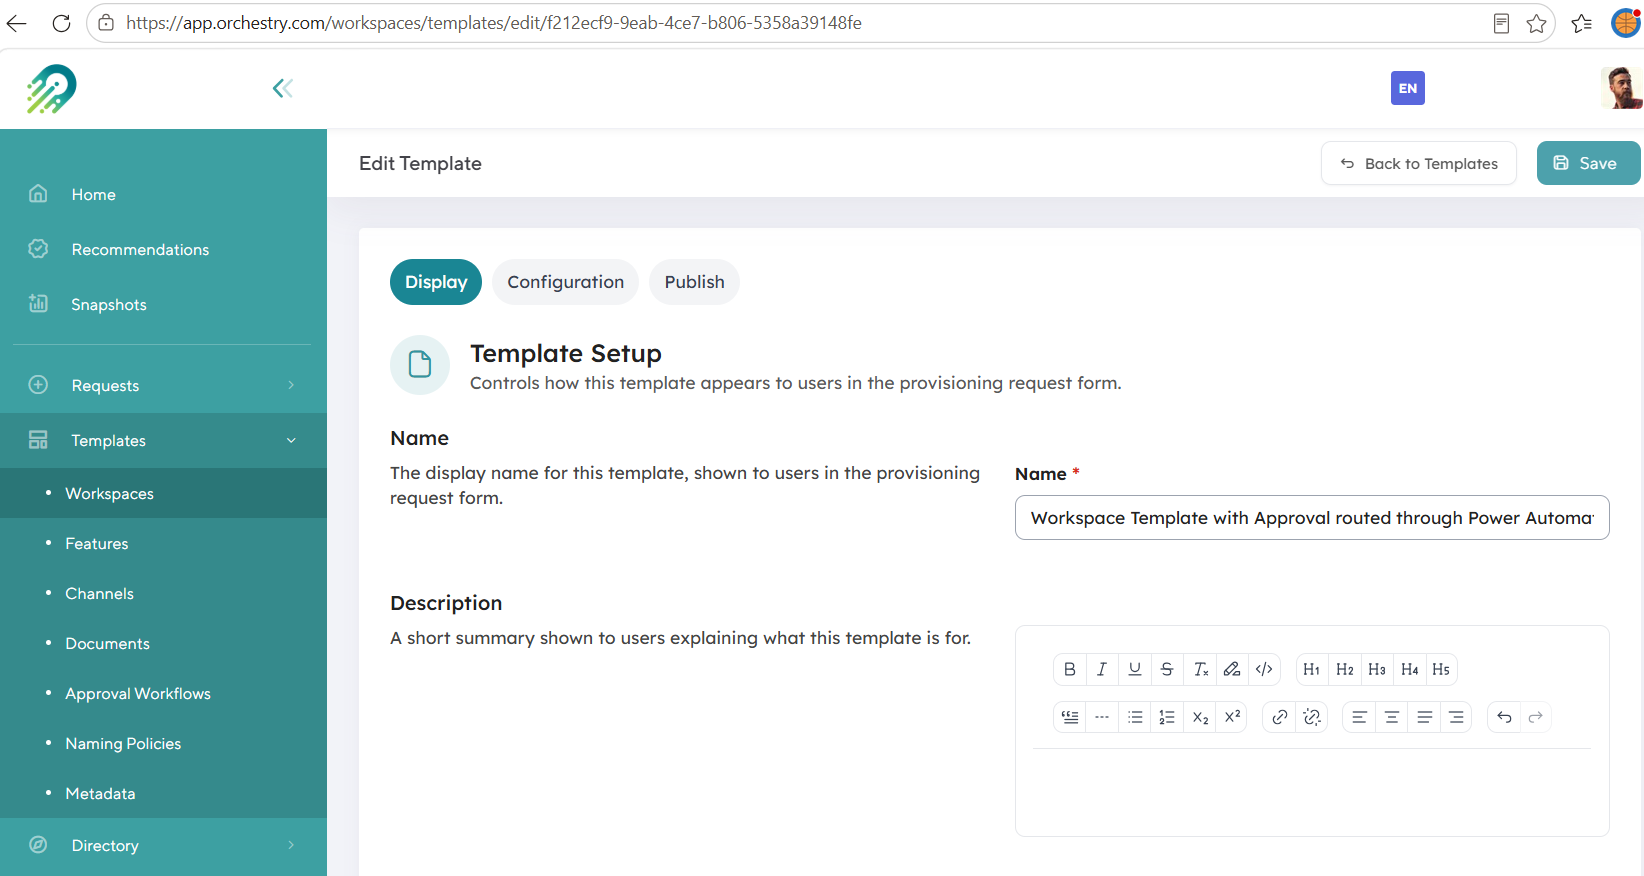
Task: Apply strikethrough in description editor
Action: coord(1167,669)
